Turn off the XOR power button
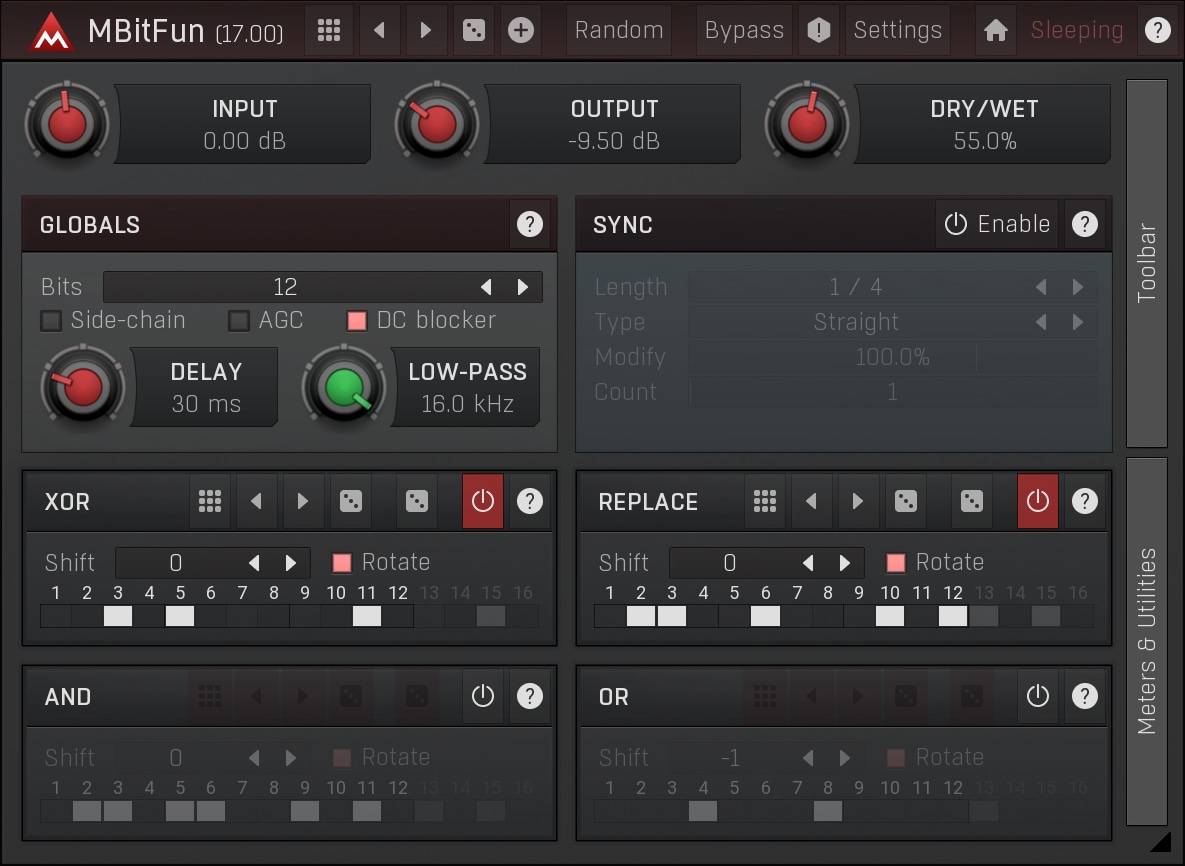The height and width of the screenshot is (866, 1185). click(483, 501)
